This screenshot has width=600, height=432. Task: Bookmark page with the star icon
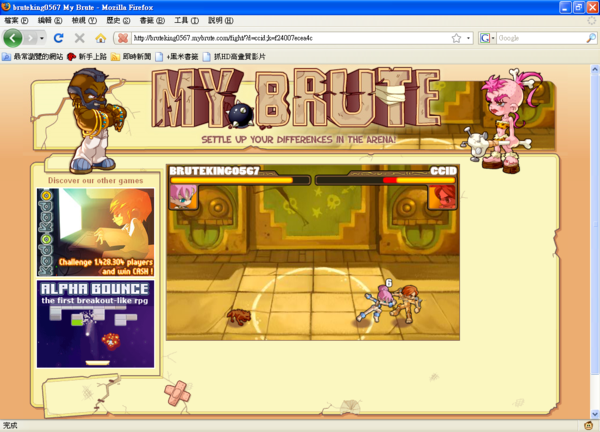(x=456, y=38)
